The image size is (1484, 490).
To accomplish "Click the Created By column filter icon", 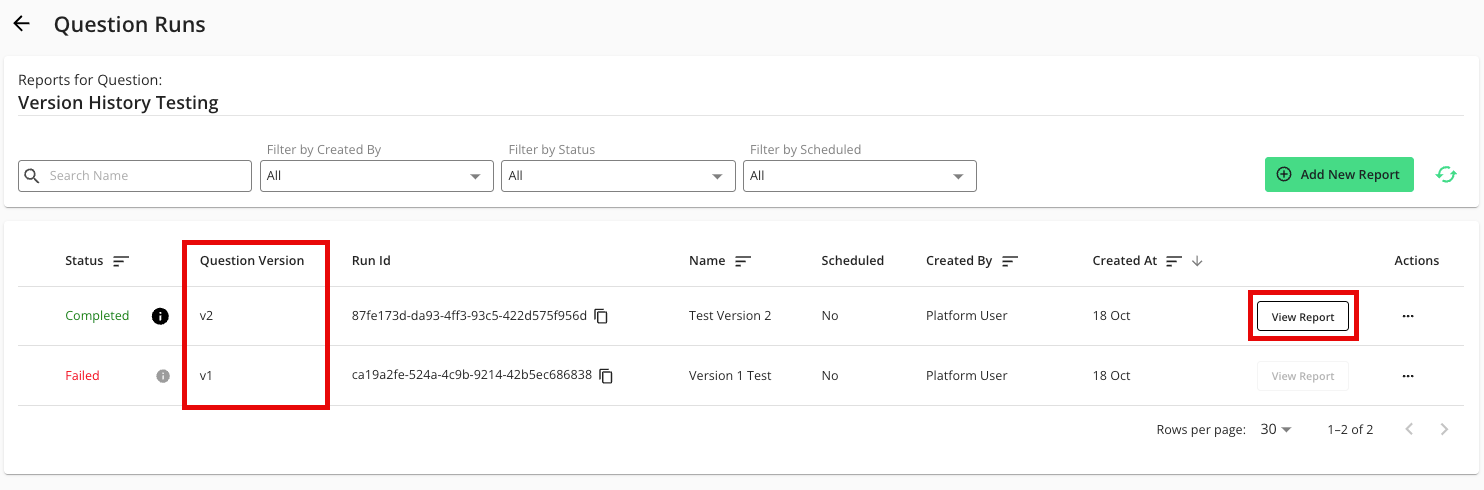I will coord(1010,261).
